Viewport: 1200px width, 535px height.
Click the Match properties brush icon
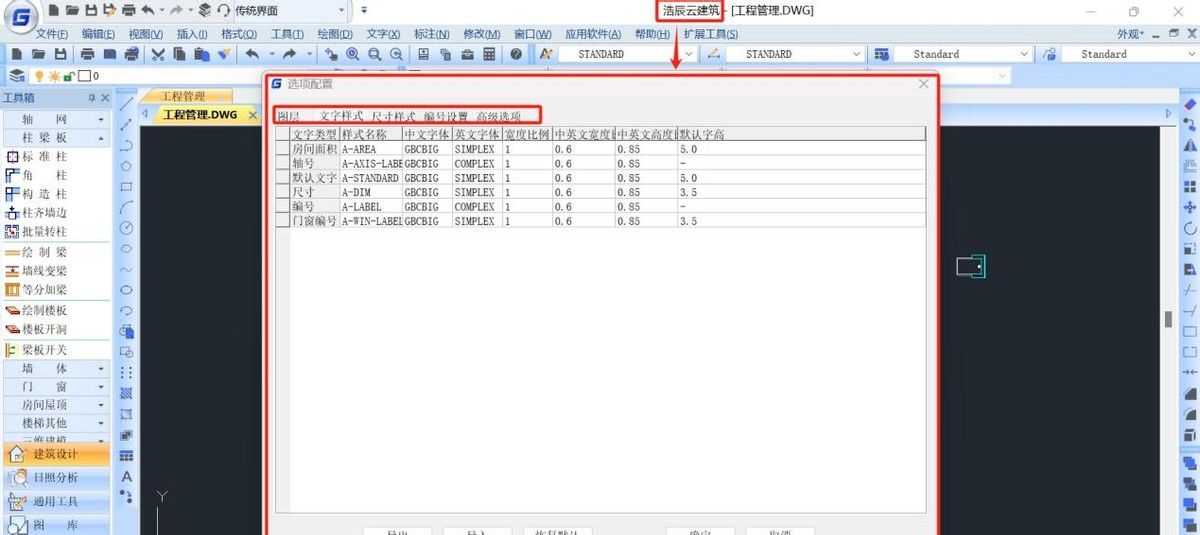click(x=224, y=54)
